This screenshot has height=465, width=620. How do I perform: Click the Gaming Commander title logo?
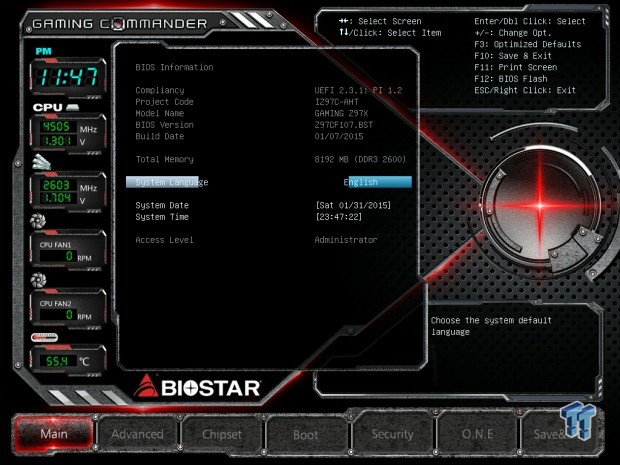pyautogui.click(x=119, y=24)
